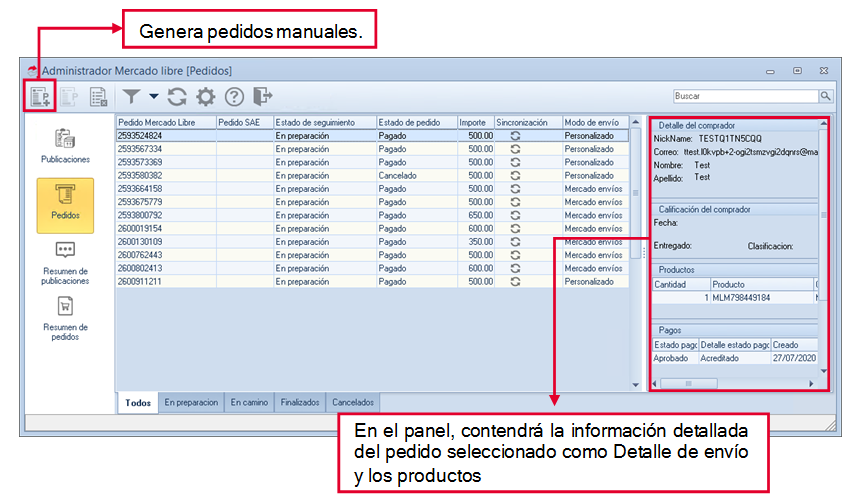Click the refresh synchronization toolbar icon

coord(177,96)
